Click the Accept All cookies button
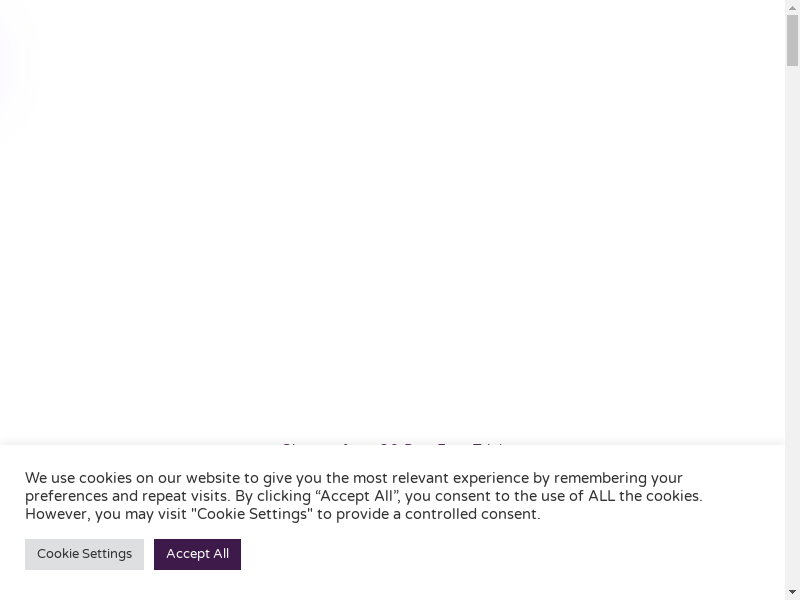This screenshot has width=800, height=600. (x=197, y=554)
